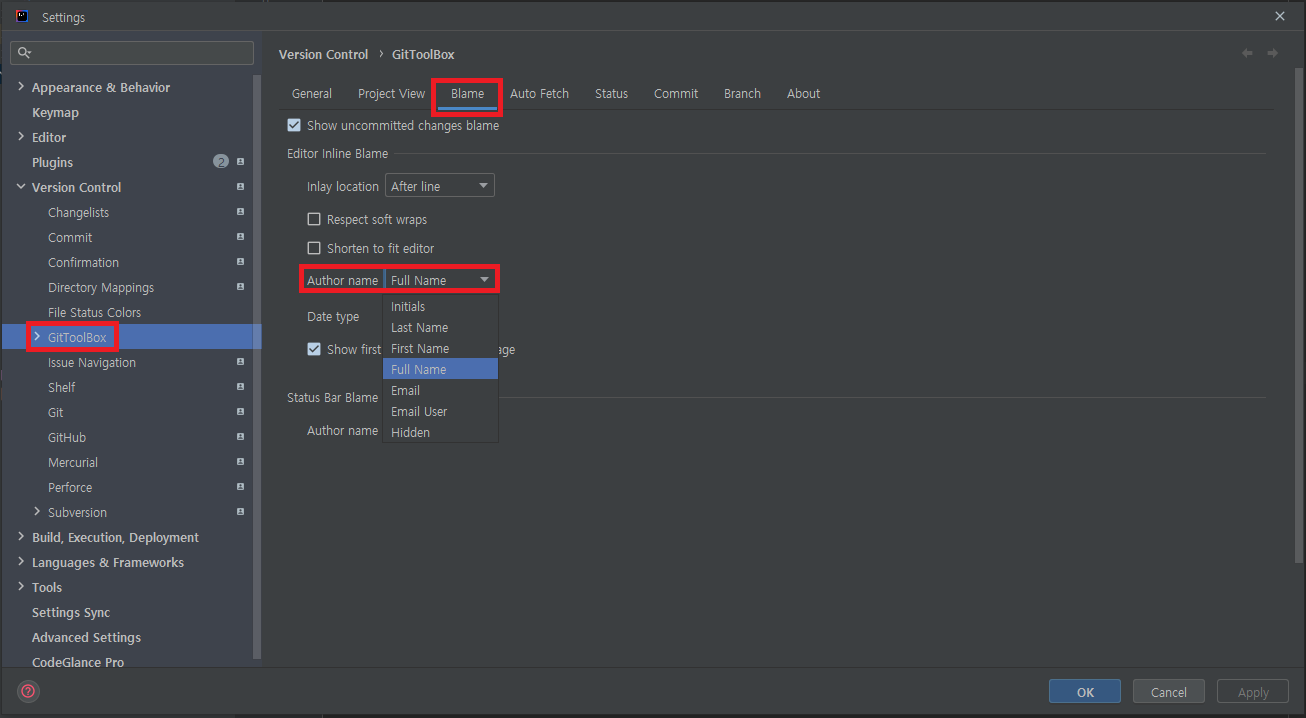Open the Inlay location dropdown
This screenshot has width=1306, height=718.
coord(440,186)
